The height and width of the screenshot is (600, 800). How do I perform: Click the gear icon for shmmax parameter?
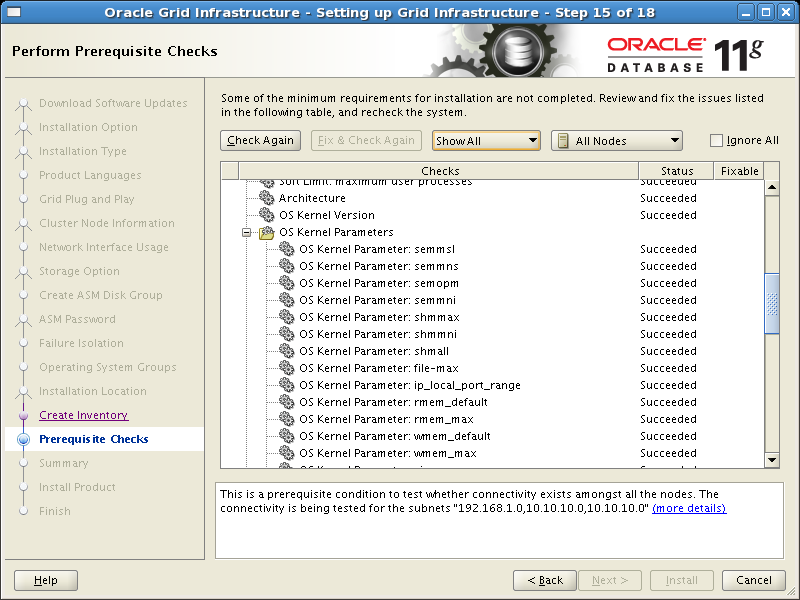(x=287, y=317)
